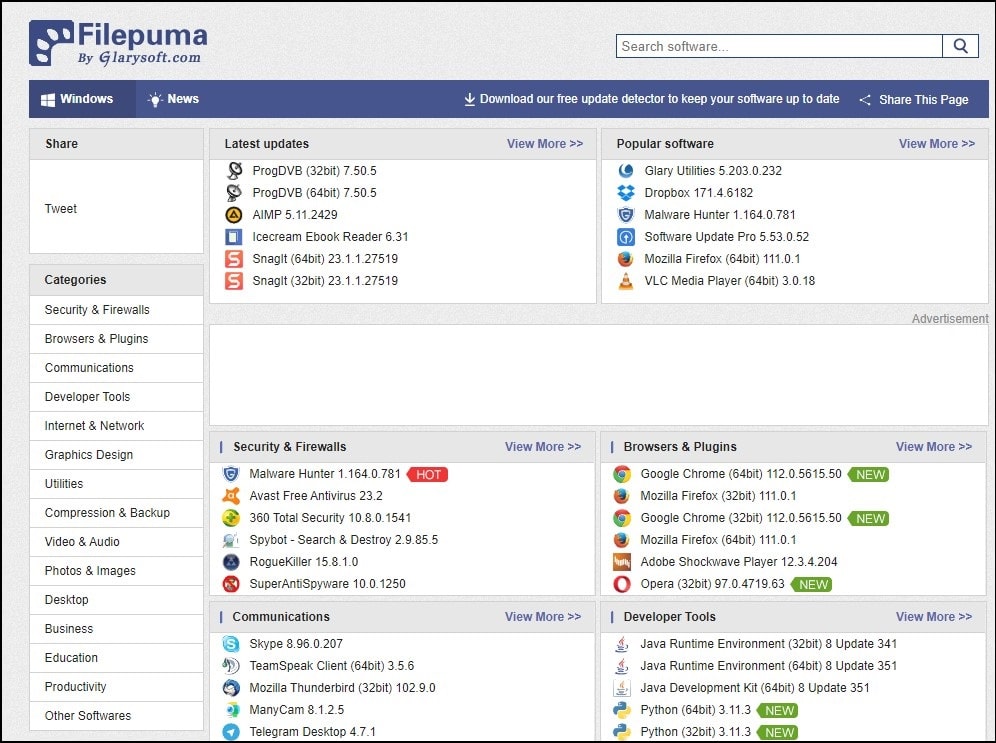Click the Download free update detector link
The height and width of the screenshot is (743, 996).
[652, 99]
